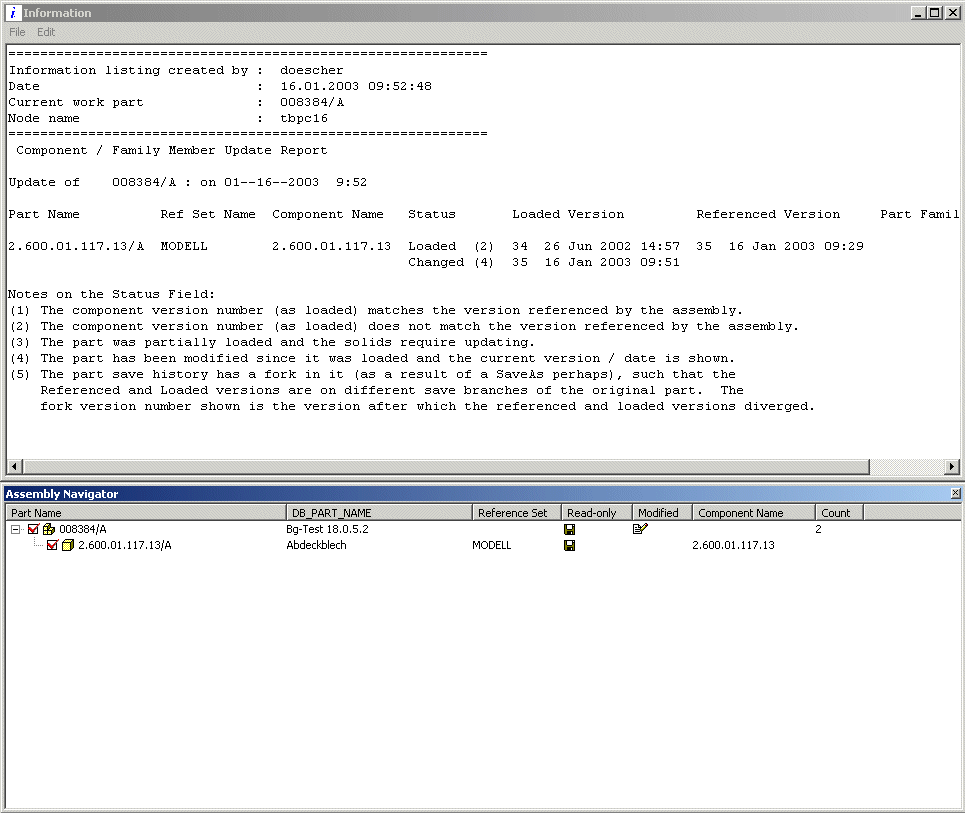Click the Count column header
This screenshot has width=965, height=813.
[839, 513]
